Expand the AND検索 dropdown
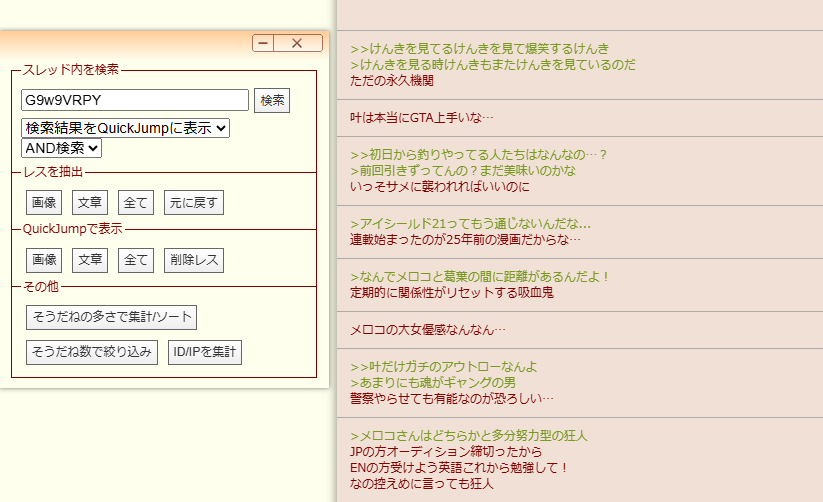 61,148
